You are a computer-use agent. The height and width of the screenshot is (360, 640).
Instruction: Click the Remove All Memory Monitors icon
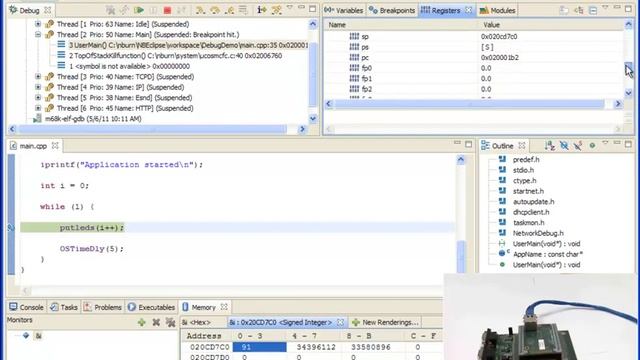click(170, 322)
